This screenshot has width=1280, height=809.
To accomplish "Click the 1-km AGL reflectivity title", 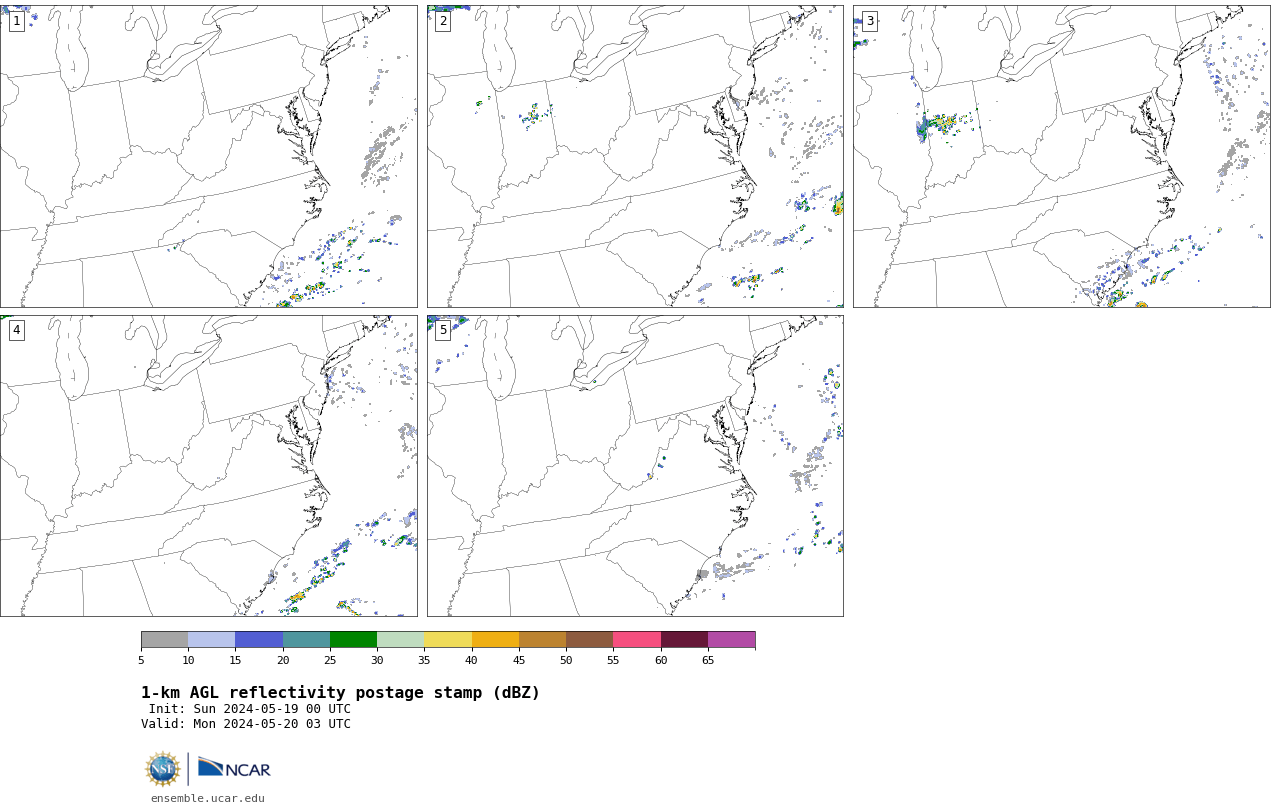I will coord(340,693).
